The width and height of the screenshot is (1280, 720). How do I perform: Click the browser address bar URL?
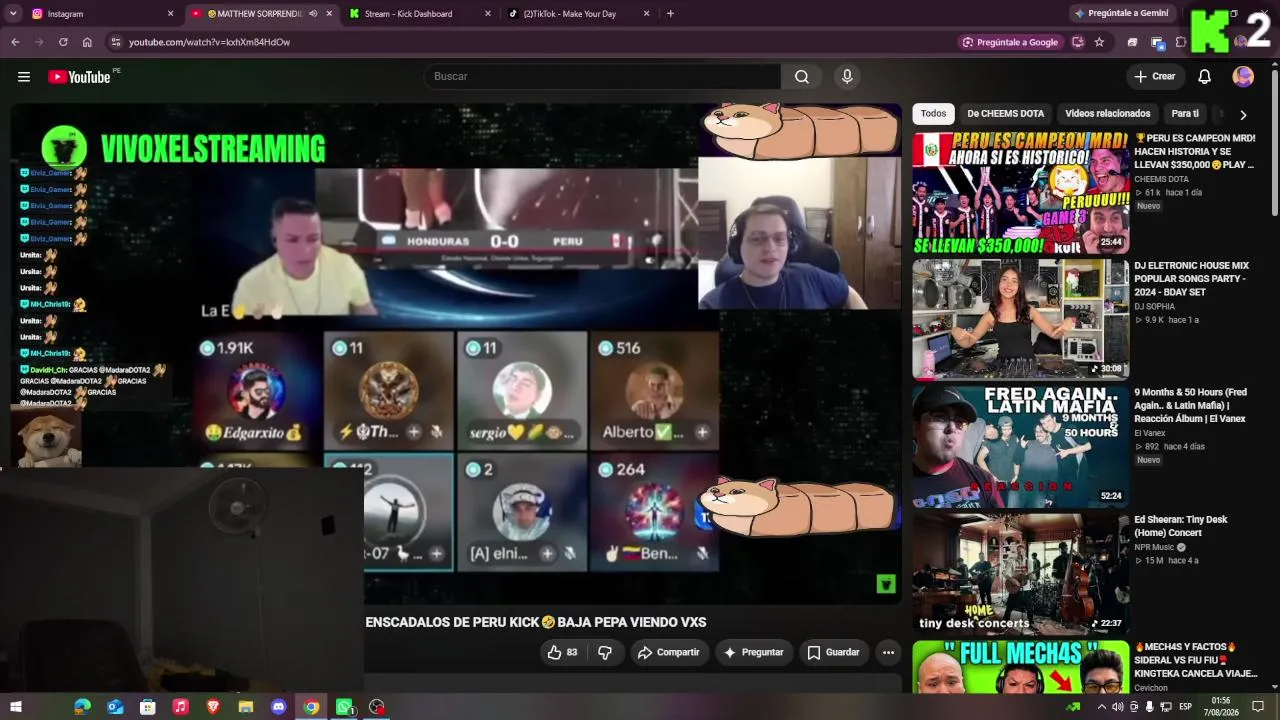coord(209,42)
